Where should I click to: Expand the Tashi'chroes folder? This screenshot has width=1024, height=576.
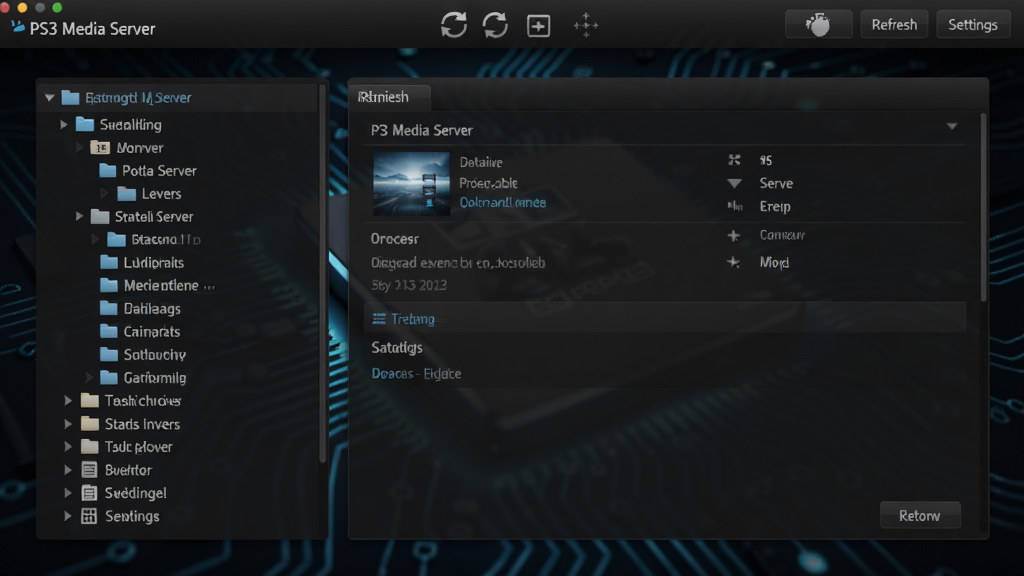tap(68, 400)
